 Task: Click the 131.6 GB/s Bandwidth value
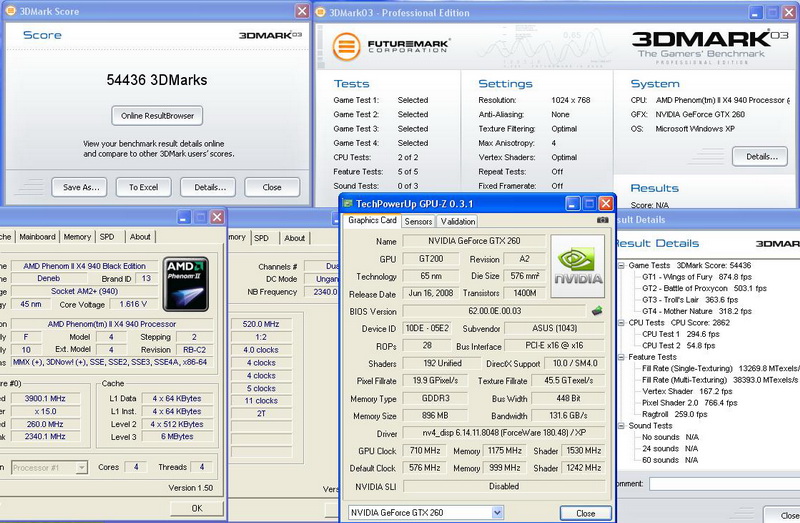(x=568, y=415)
